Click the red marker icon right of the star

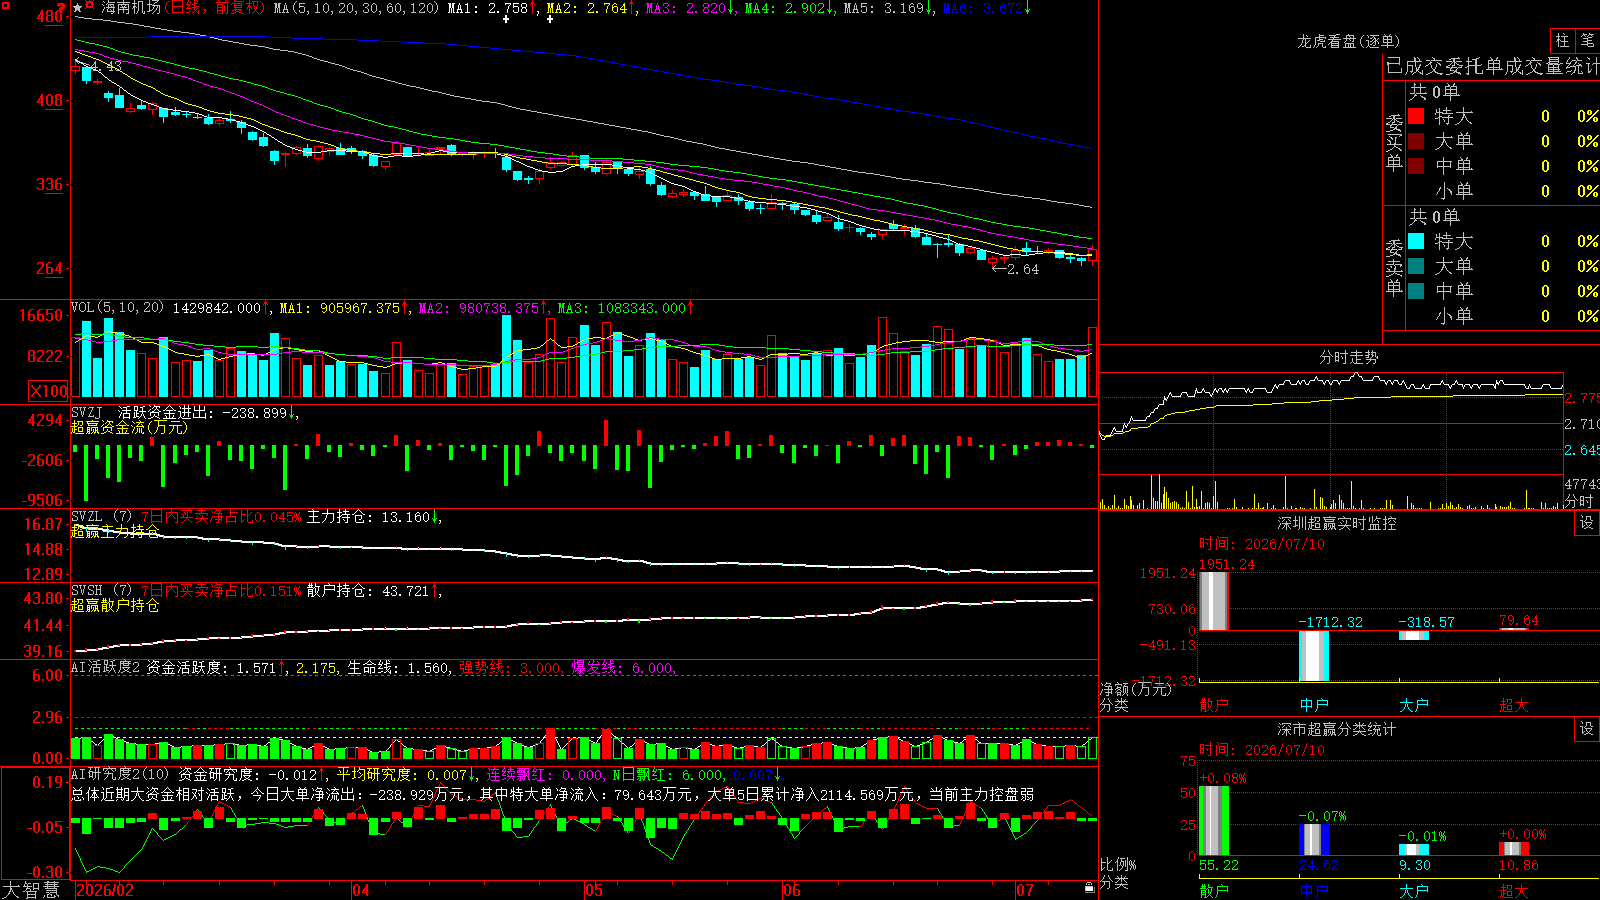90,6
